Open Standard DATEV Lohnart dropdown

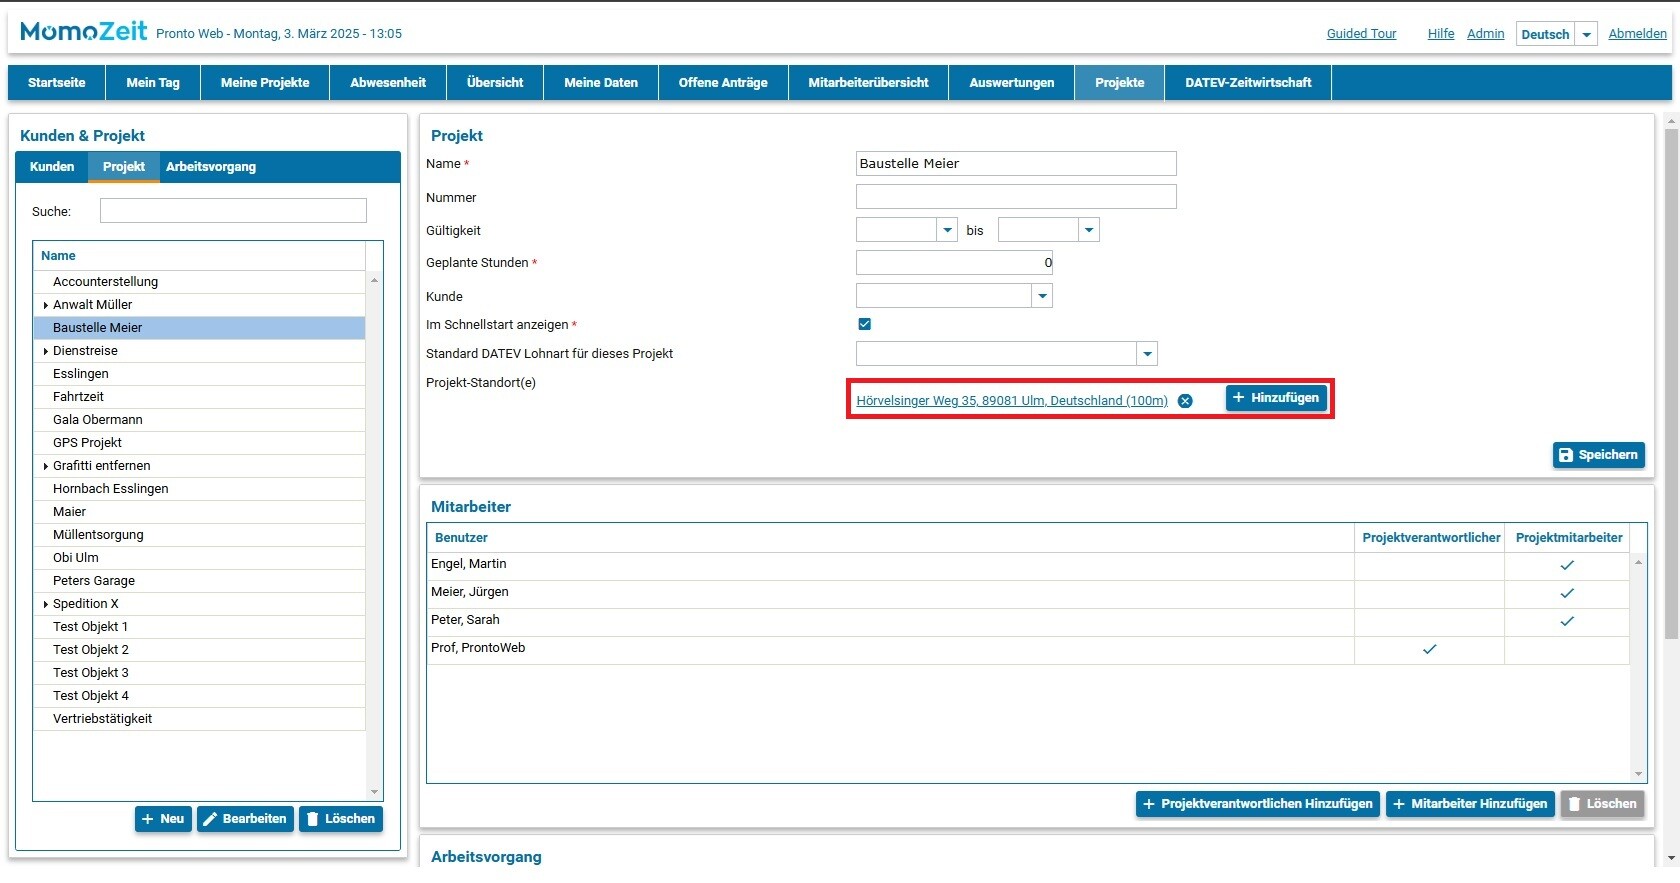(x=1147, y=354)
